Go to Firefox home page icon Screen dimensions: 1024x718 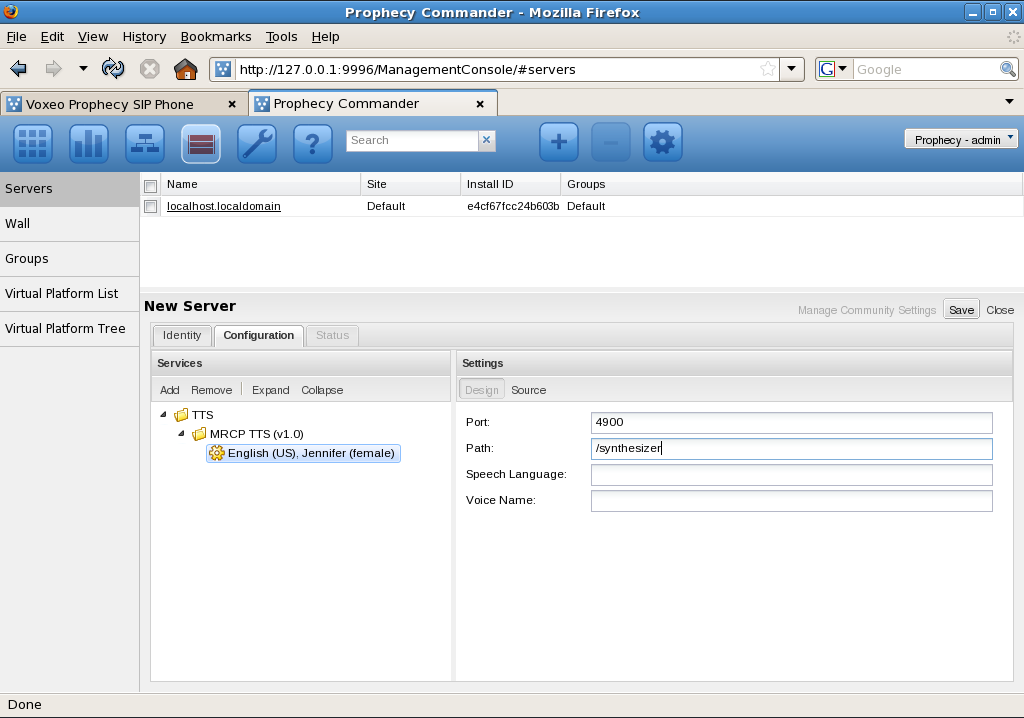pos(185,69)
